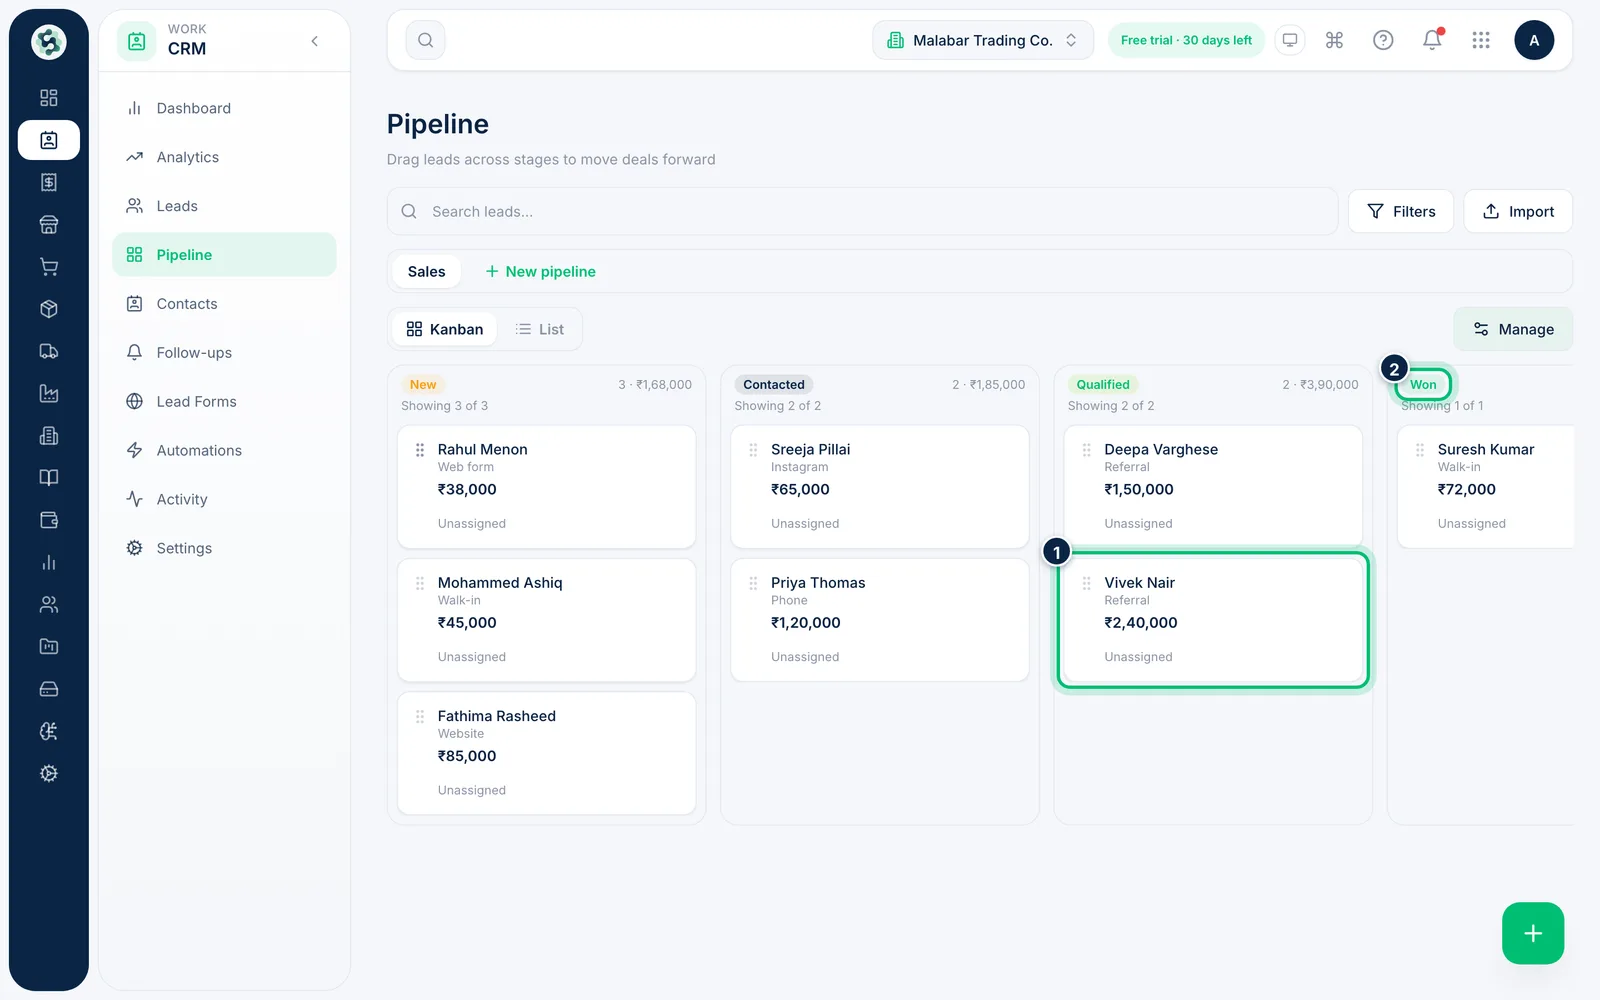Open the book icon in left rail
Screen dimensions: 1600x1000
48,478
